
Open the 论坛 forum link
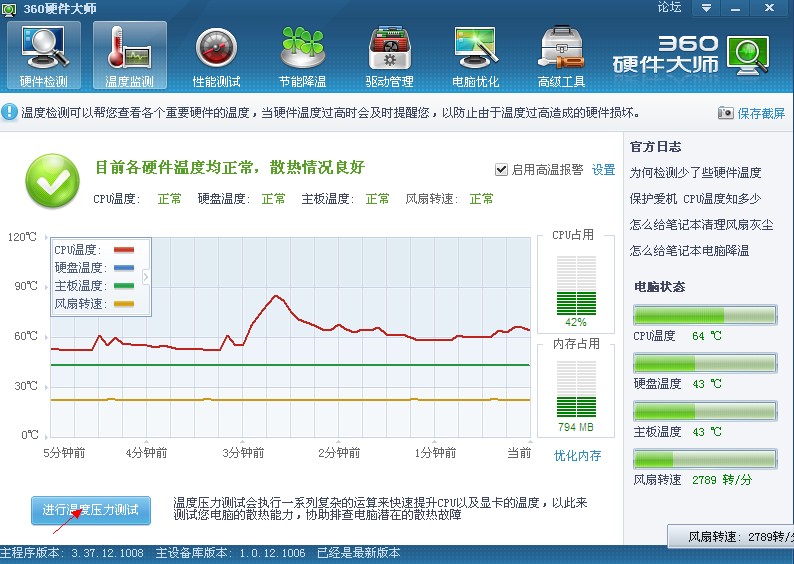click(x=669, y=7)
